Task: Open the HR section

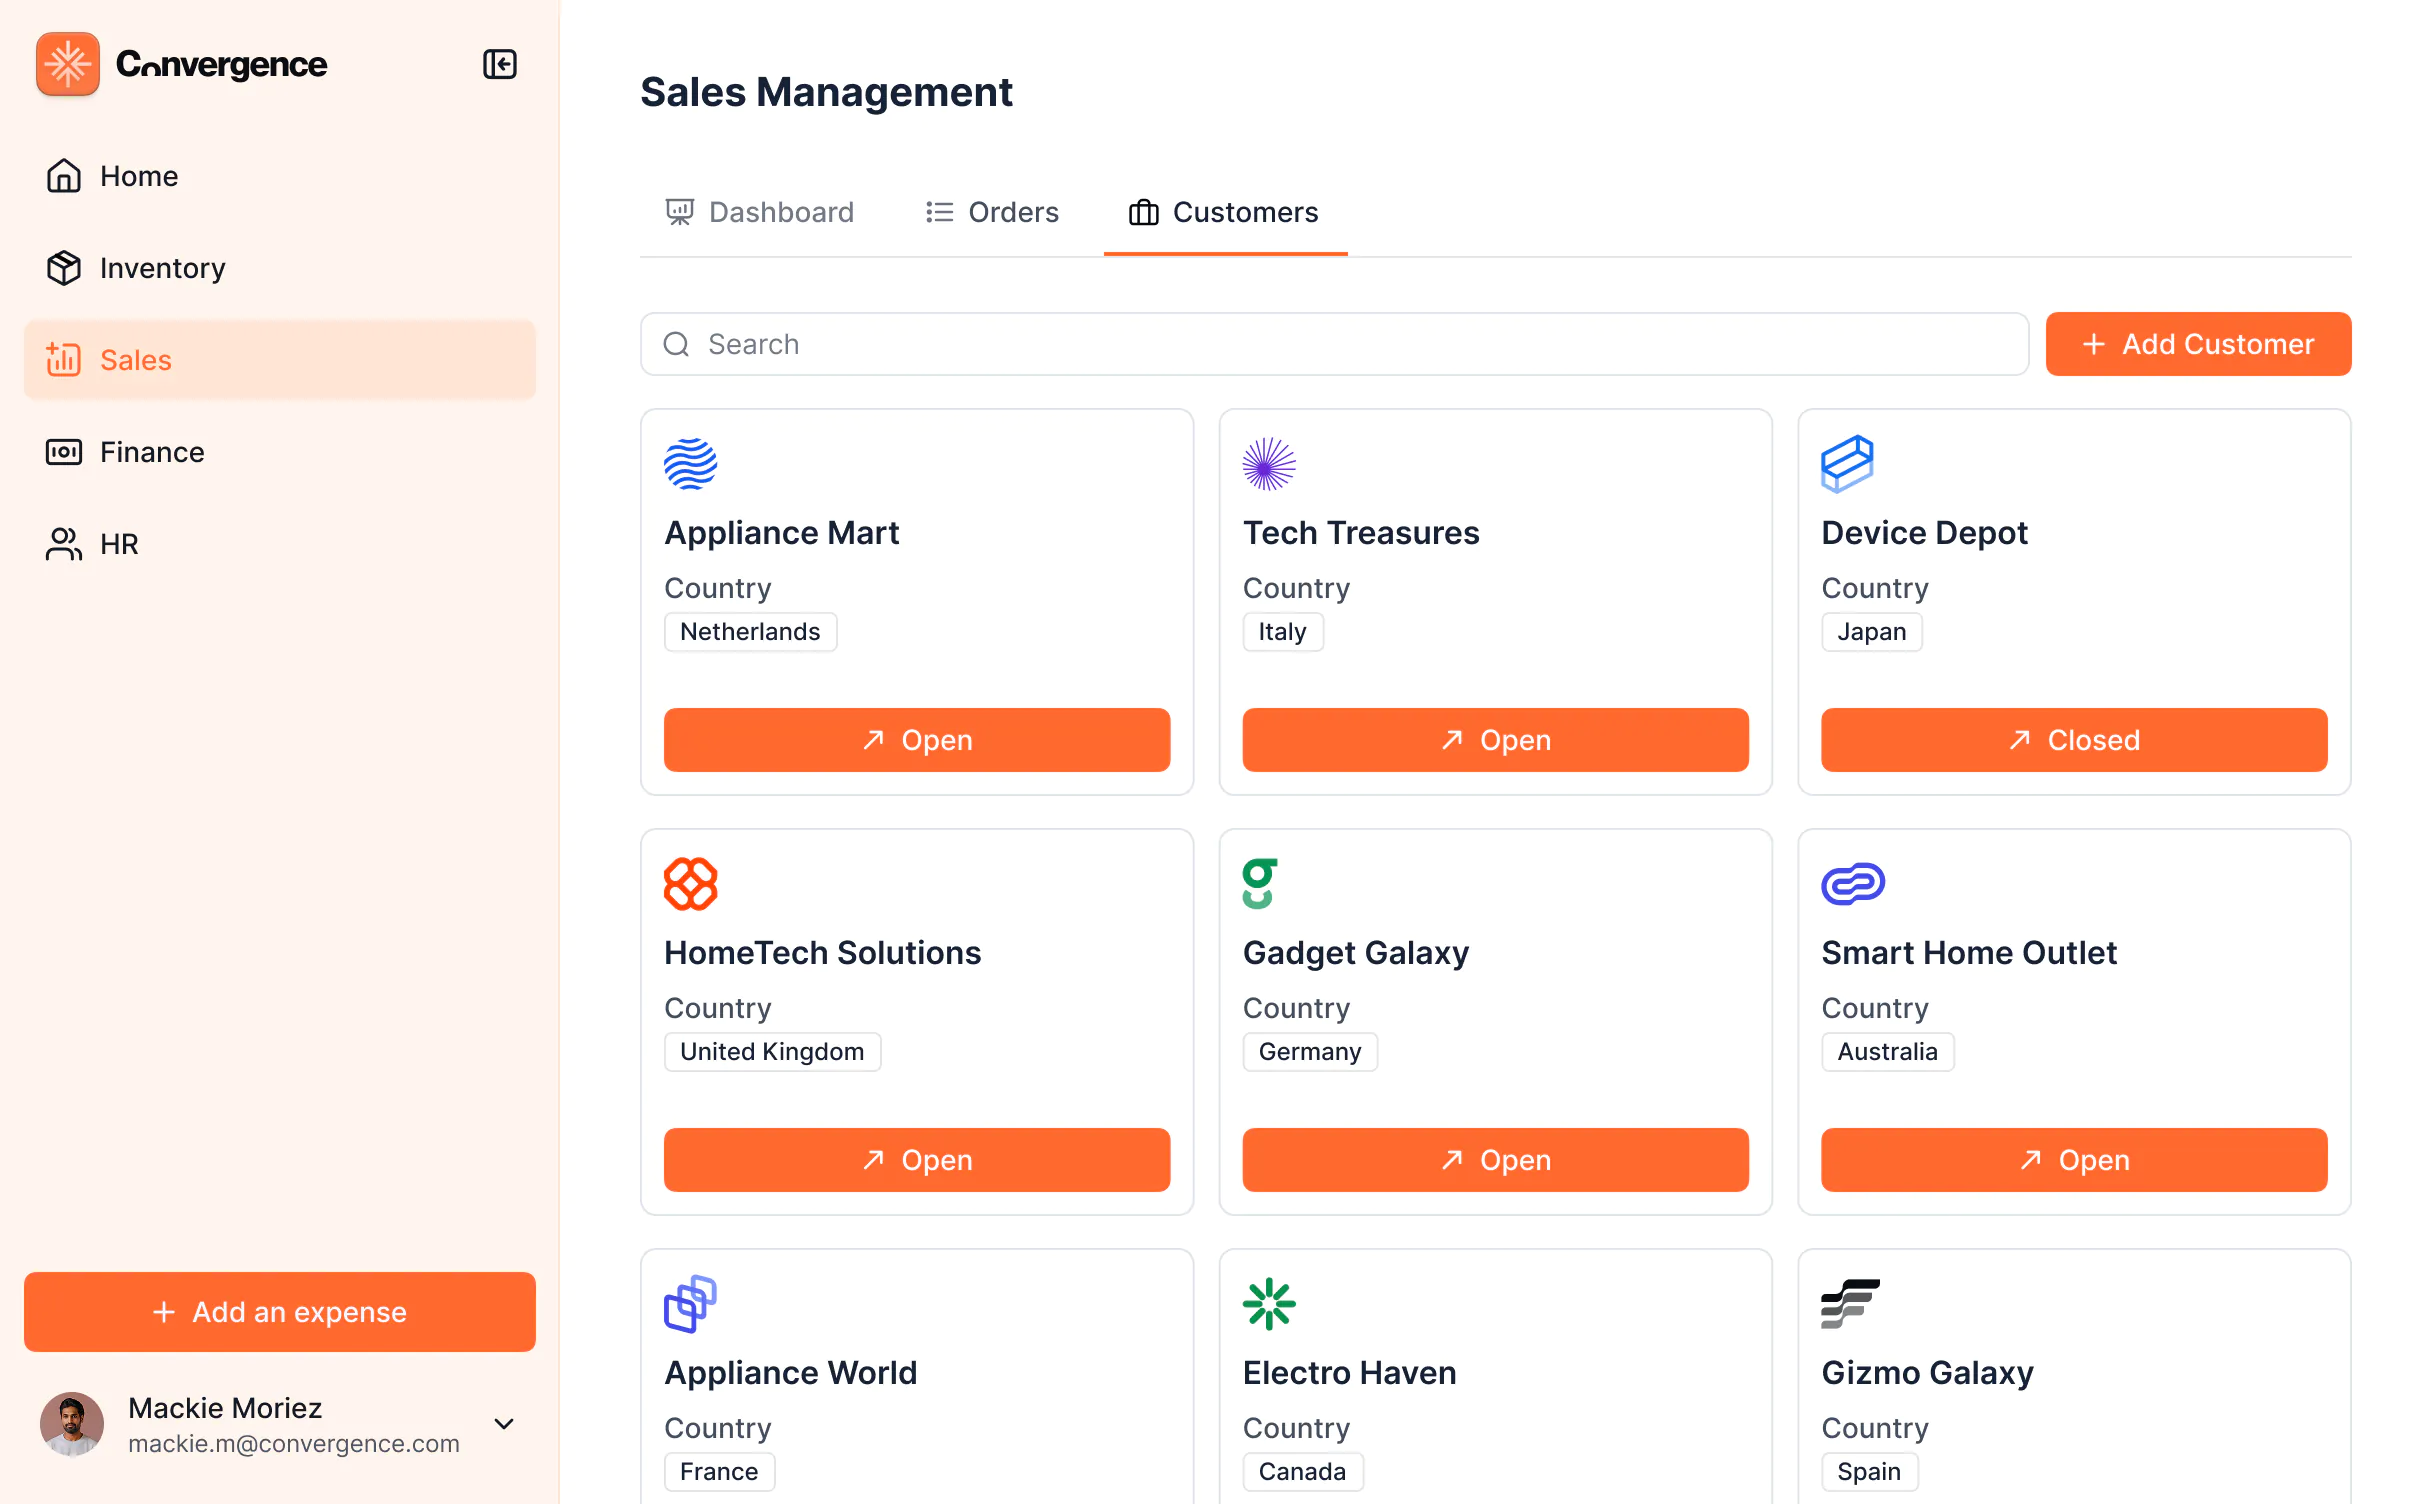Action: point(118,544)
